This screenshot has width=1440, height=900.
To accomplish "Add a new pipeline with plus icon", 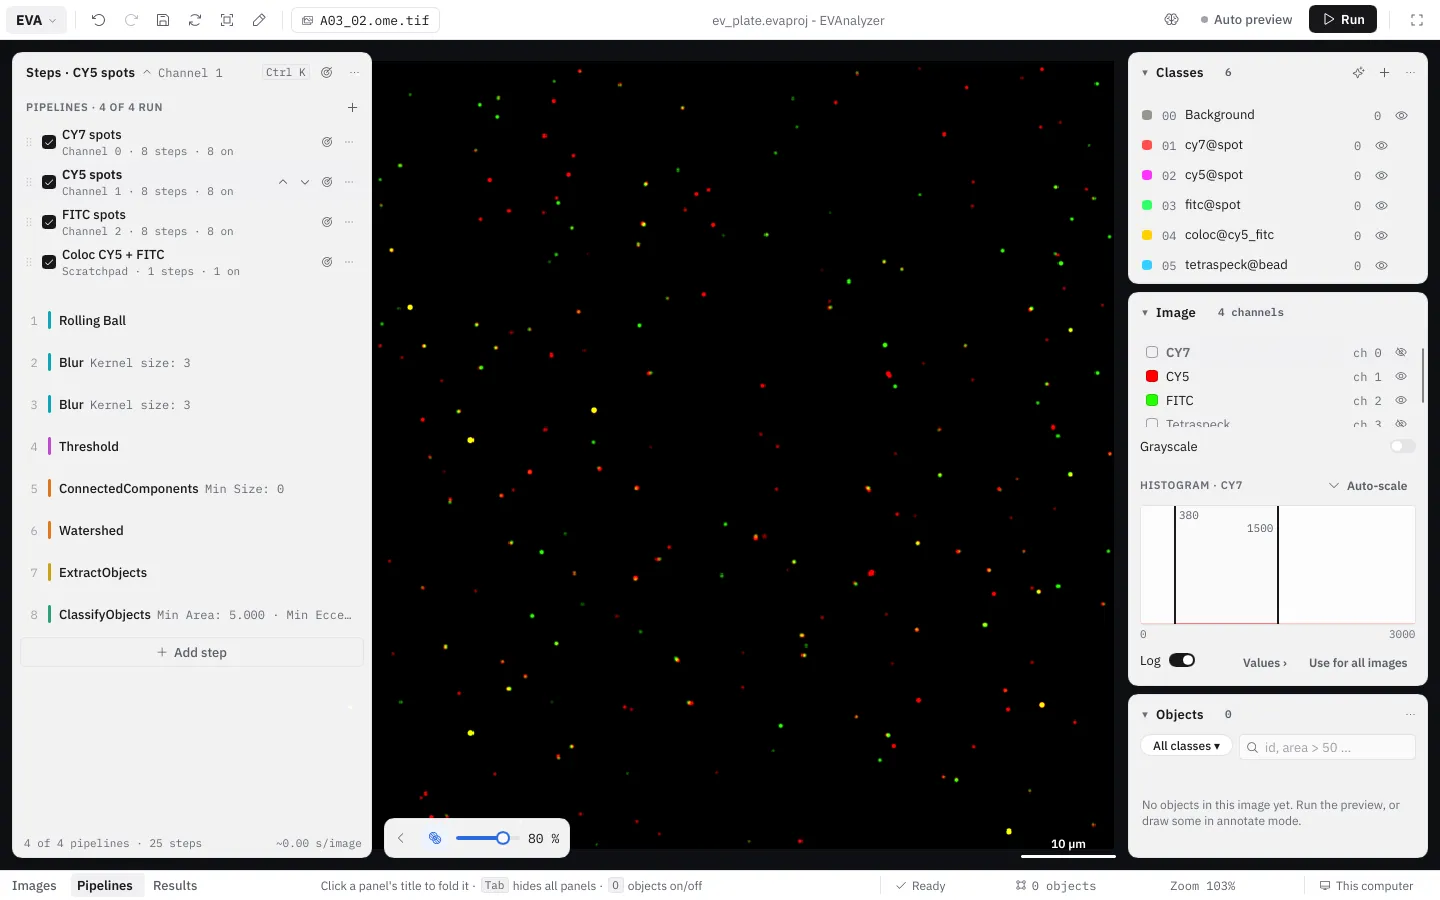I will (x=352, y=107).
